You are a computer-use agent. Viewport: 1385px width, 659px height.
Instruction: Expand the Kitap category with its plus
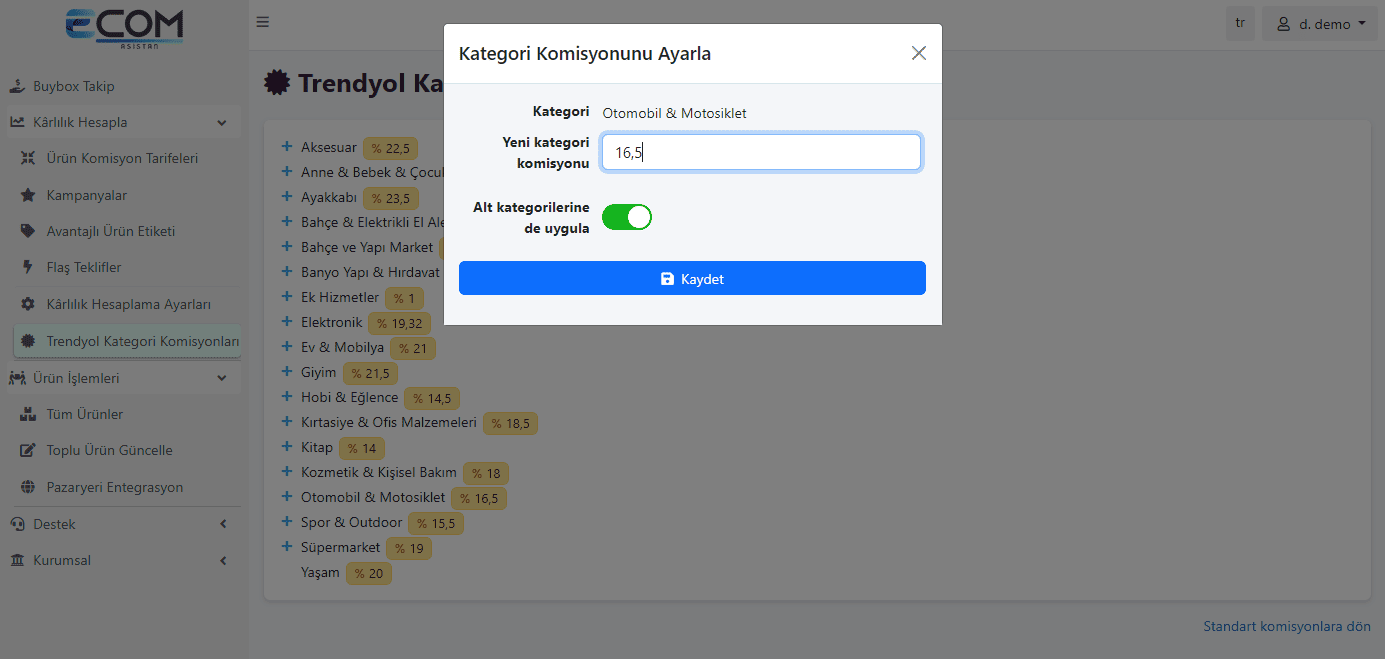click(287, 447)
